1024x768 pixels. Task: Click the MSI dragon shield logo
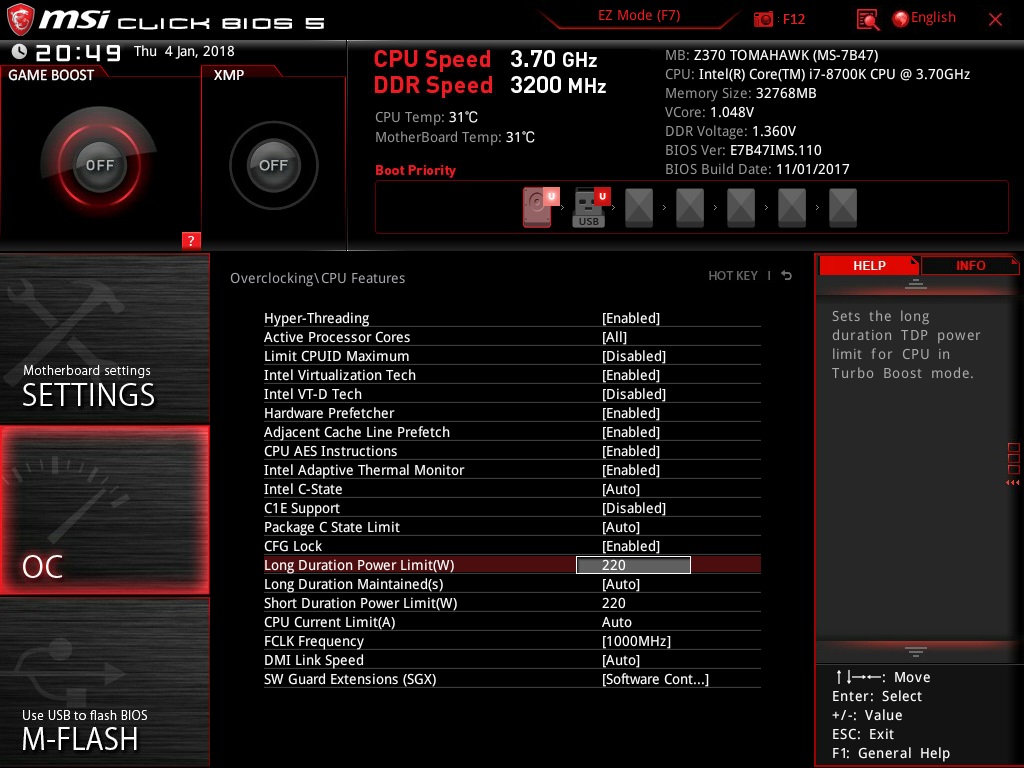(x=20, y=19)
